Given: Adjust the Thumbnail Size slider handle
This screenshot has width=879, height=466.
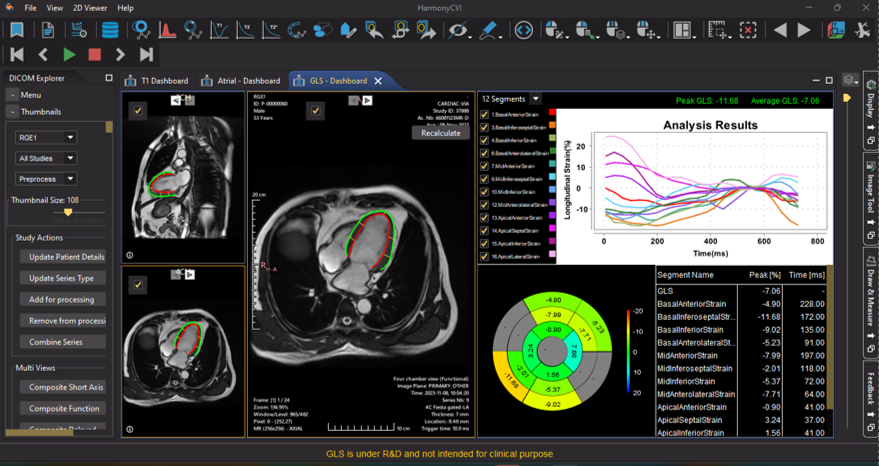Looking at the screenshot, I should [68, 212].
